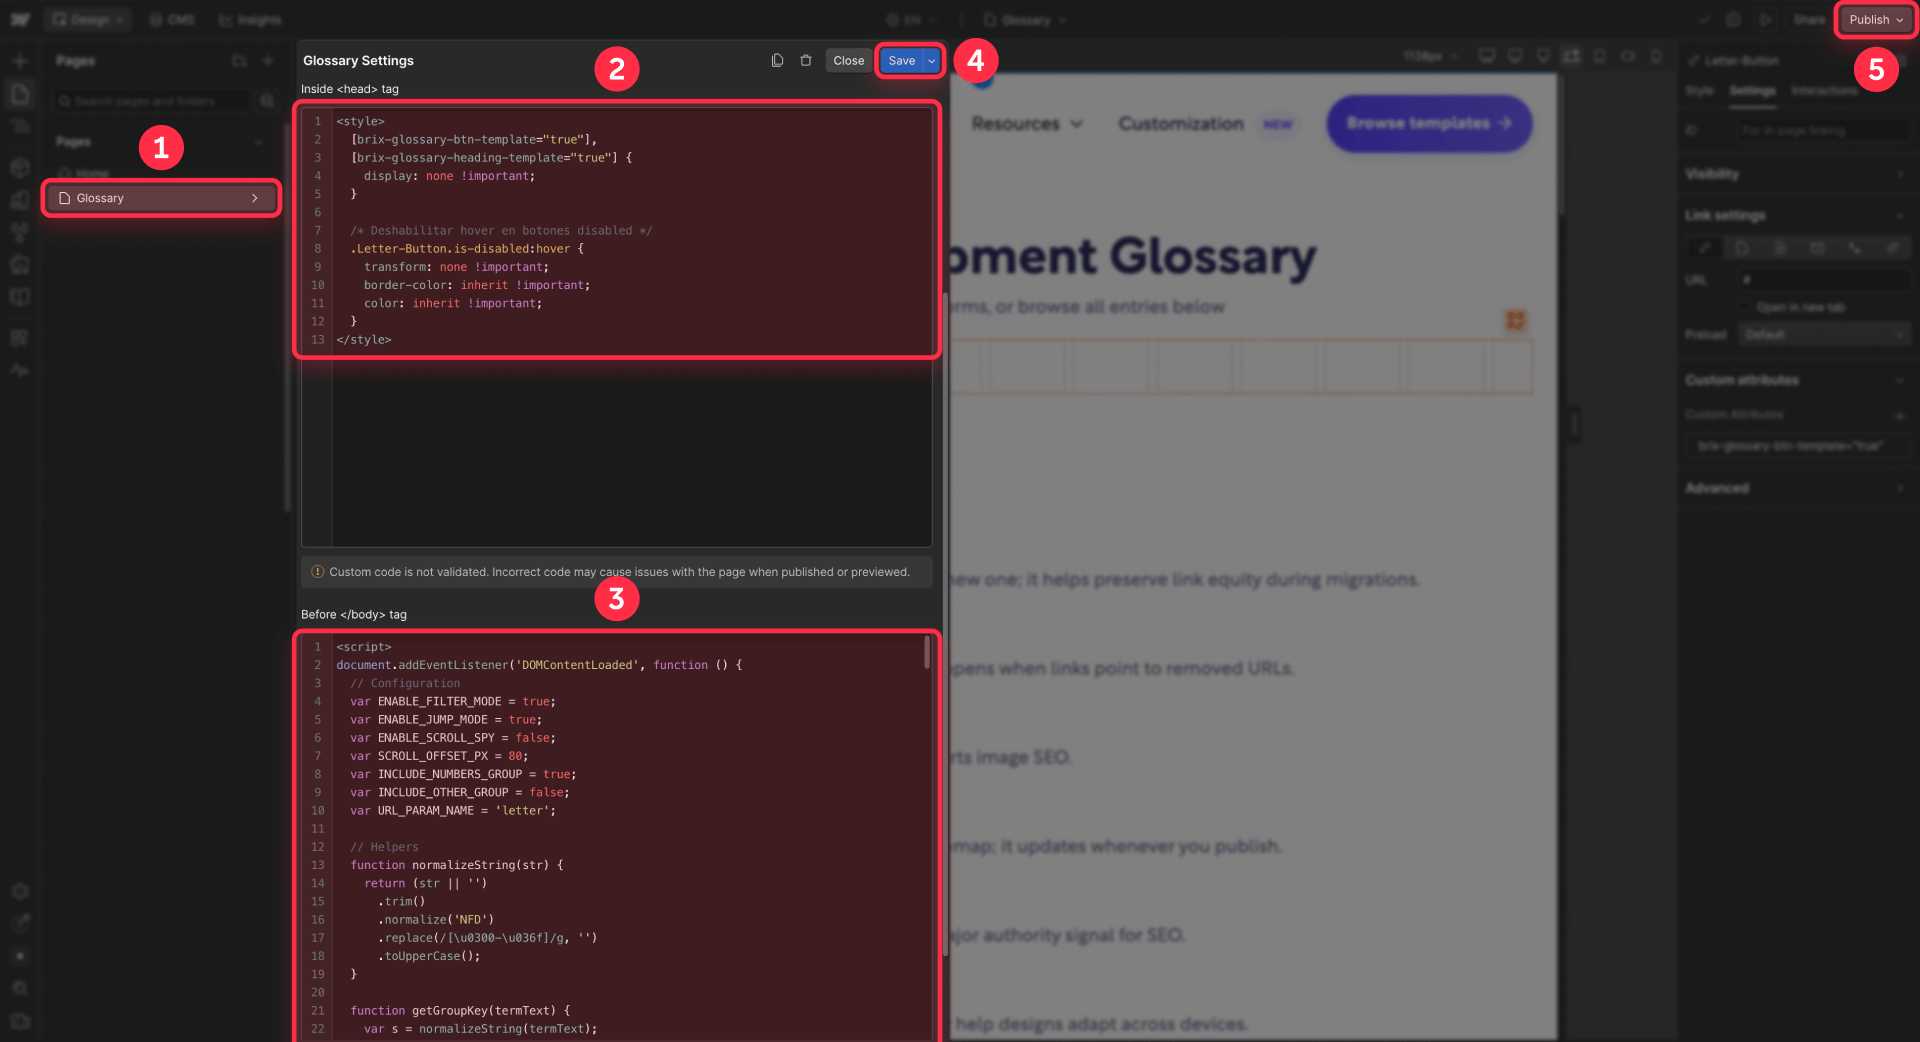Open the Add Elements panel with the plus icon

point(19,60)
